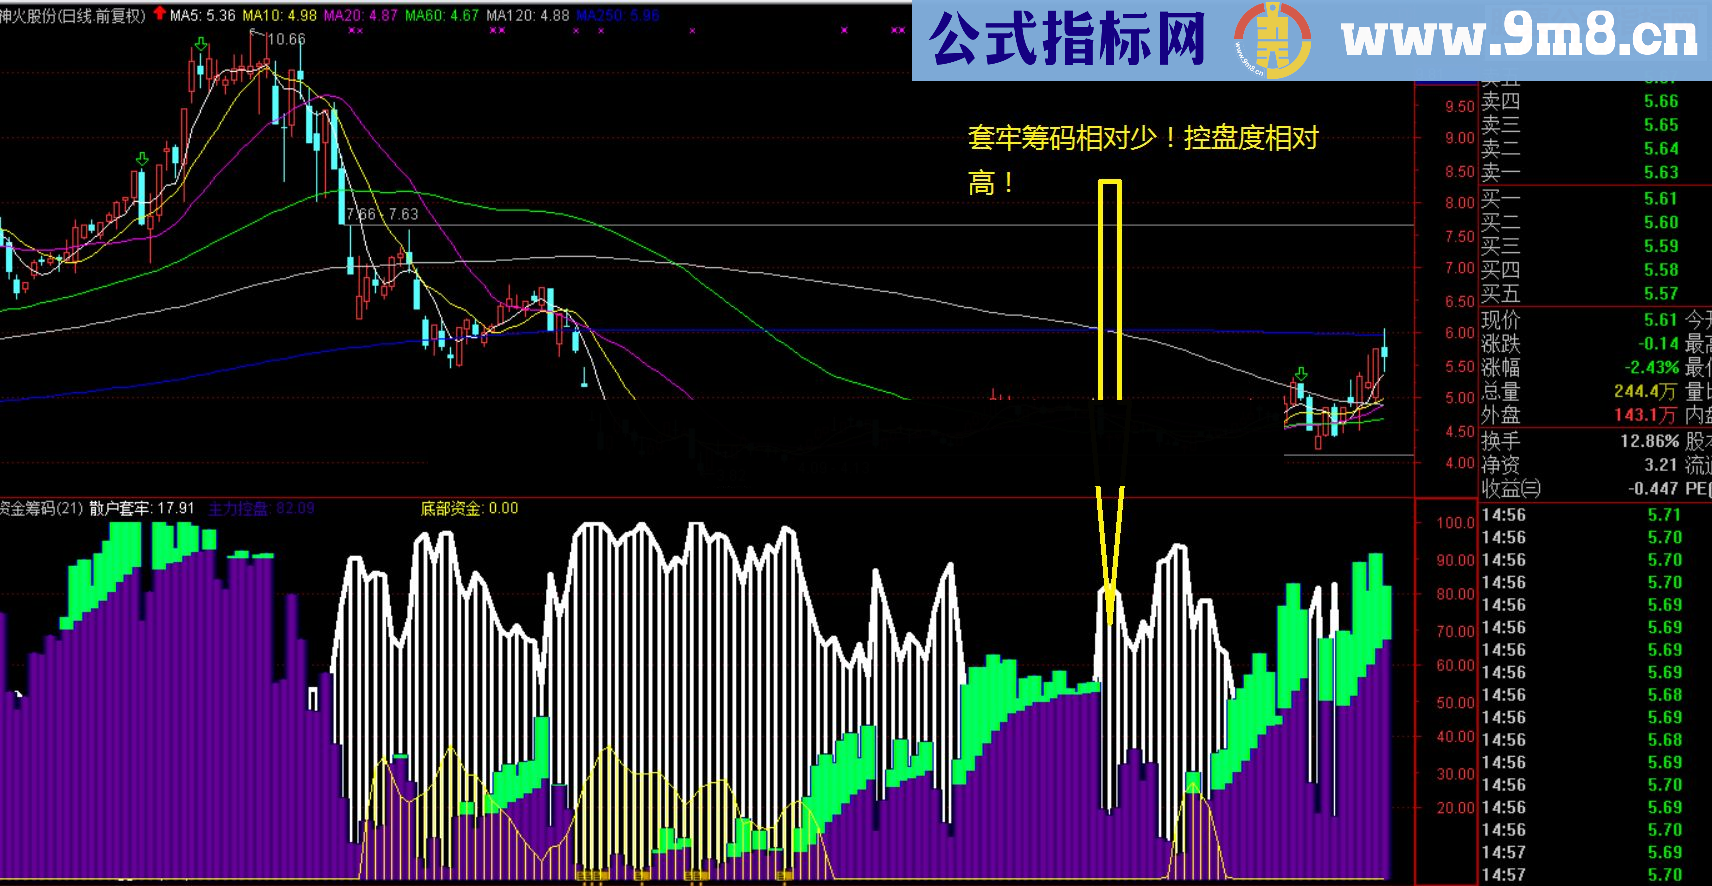Click the green down arrow above the 10.66 peak candles
This screenshot has height=886, width=1712.
coord(202,45)
